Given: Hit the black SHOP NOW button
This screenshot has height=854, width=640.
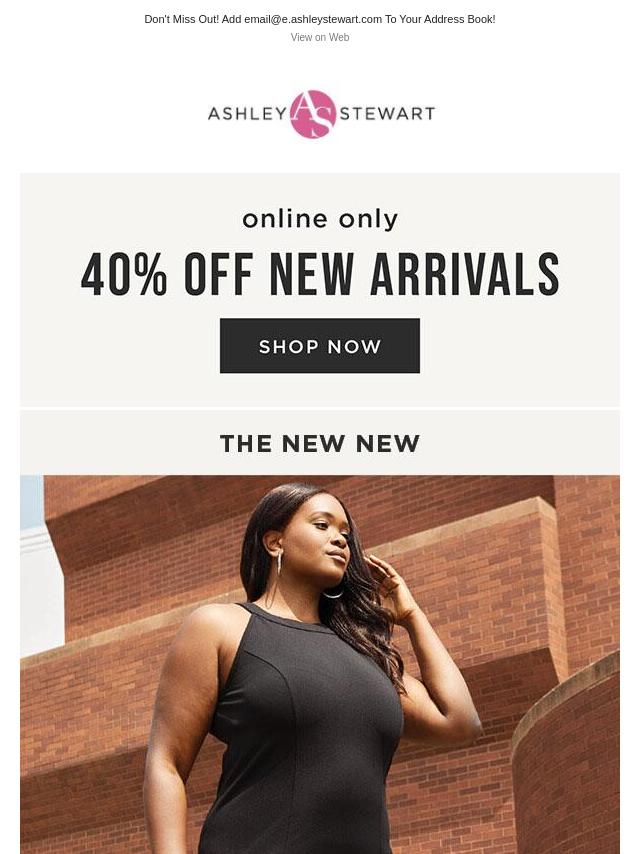Looking at the screenshot, I should (x=320, y=346).
